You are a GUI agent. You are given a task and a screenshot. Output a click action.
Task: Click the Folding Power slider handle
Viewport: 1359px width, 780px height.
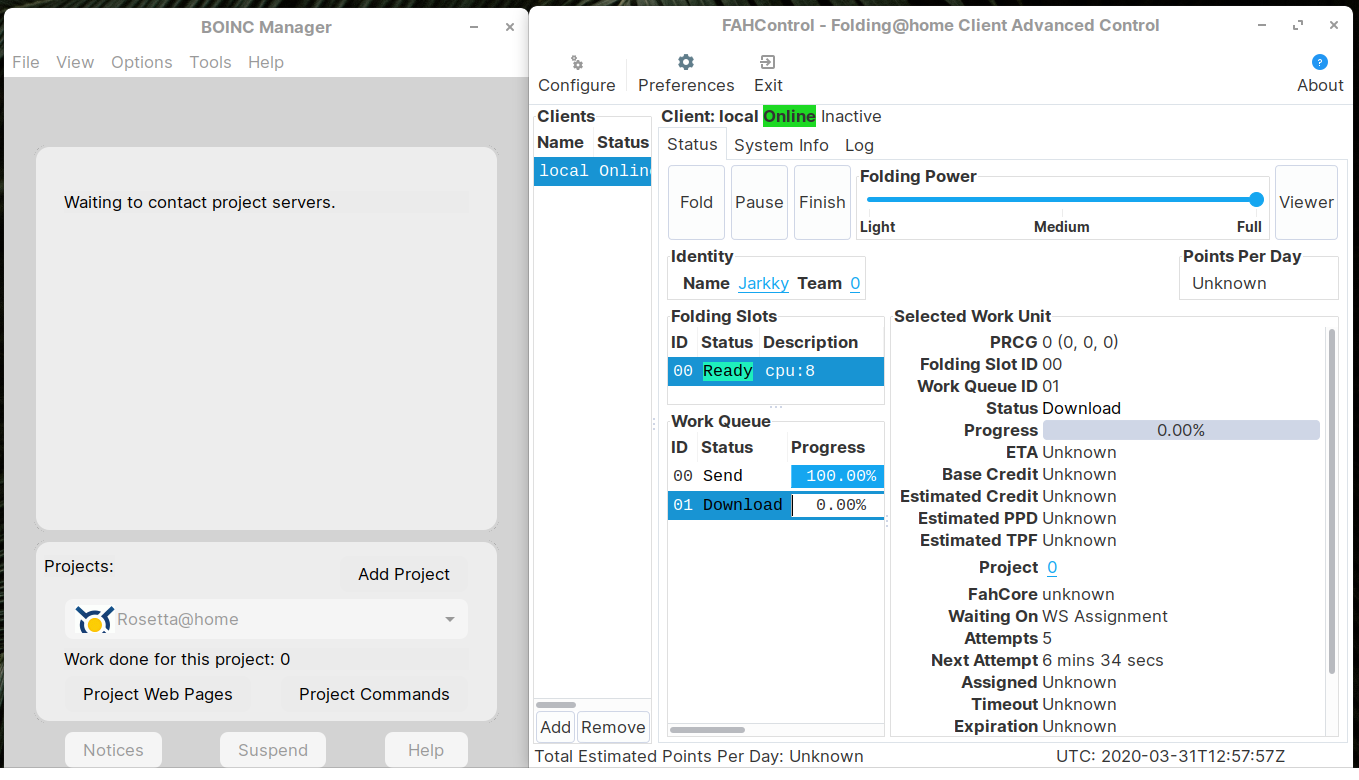click(x=1256, y=200)
